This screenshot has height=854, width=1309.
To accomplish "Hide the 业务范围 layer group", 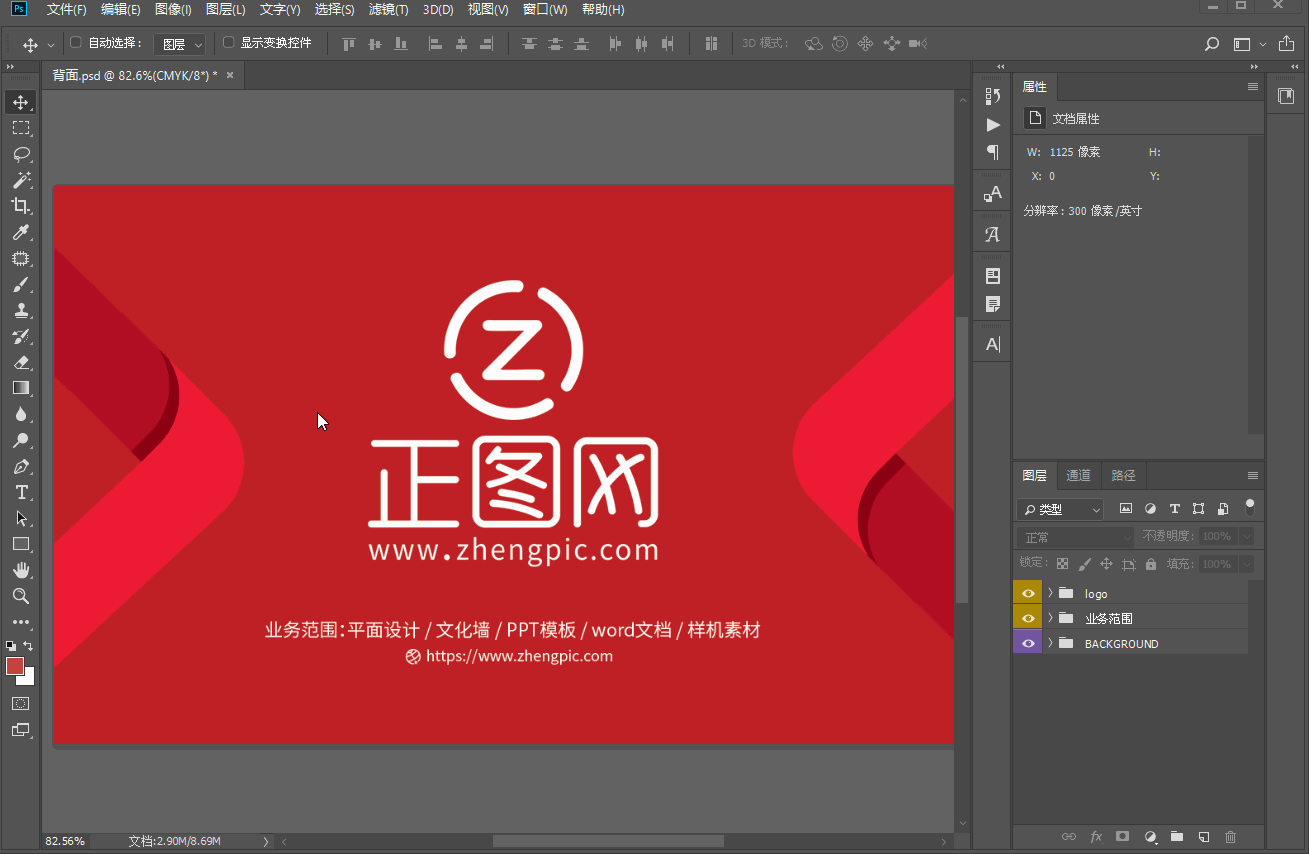I will coord(1028,618).
